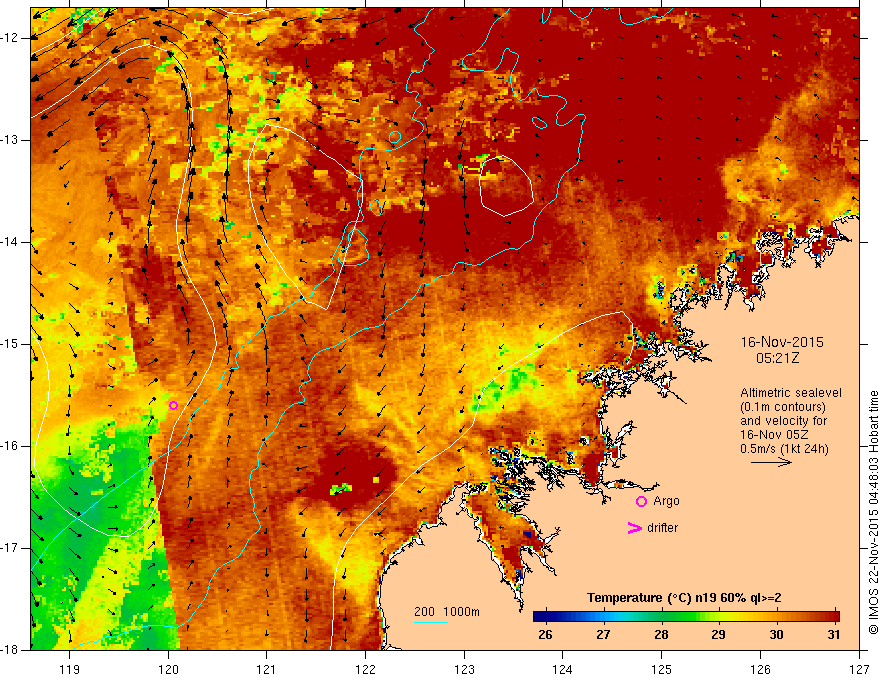This screenshot has width=880, height=680.
Task: Click the longitude axis label '126'
Action: (760, 669)
